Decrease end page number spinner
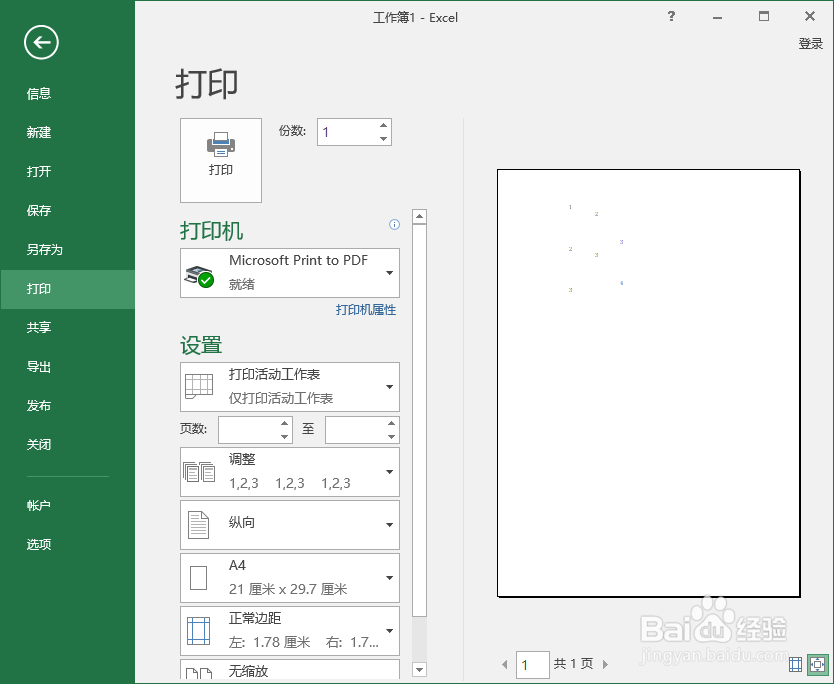 (391, 437)
